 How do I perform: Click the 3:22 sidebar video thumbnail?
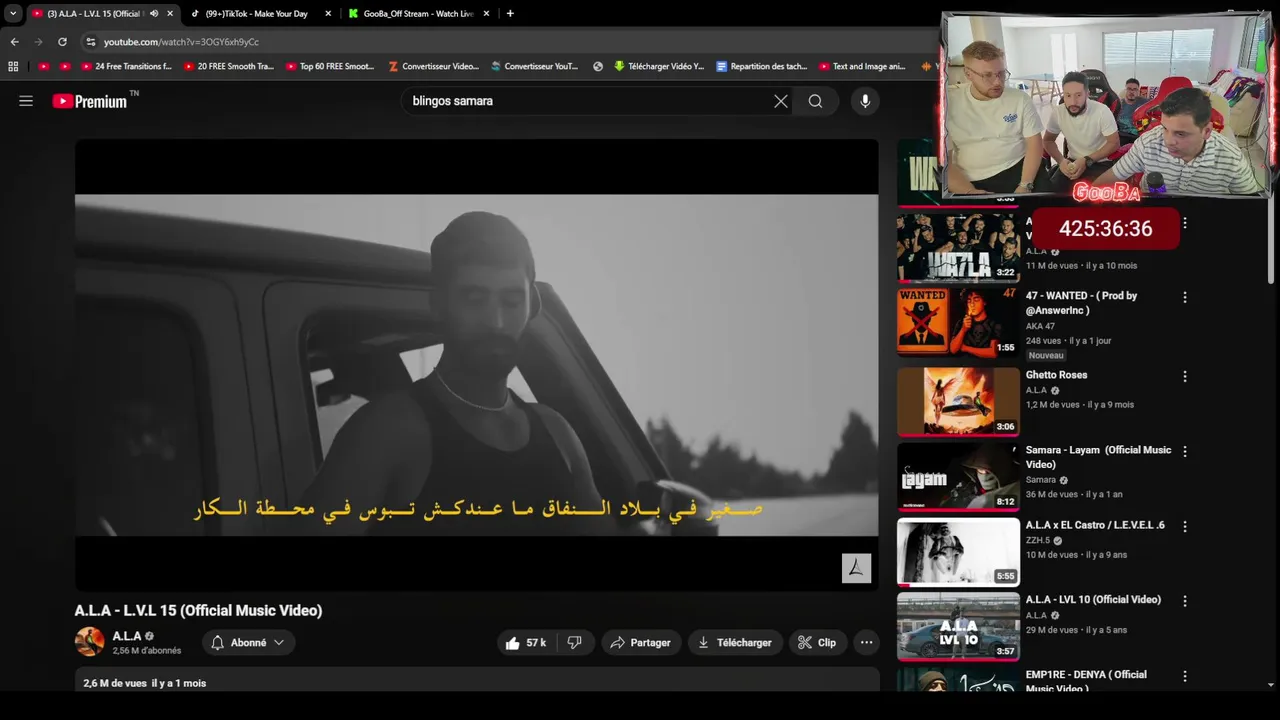point(958,247)
